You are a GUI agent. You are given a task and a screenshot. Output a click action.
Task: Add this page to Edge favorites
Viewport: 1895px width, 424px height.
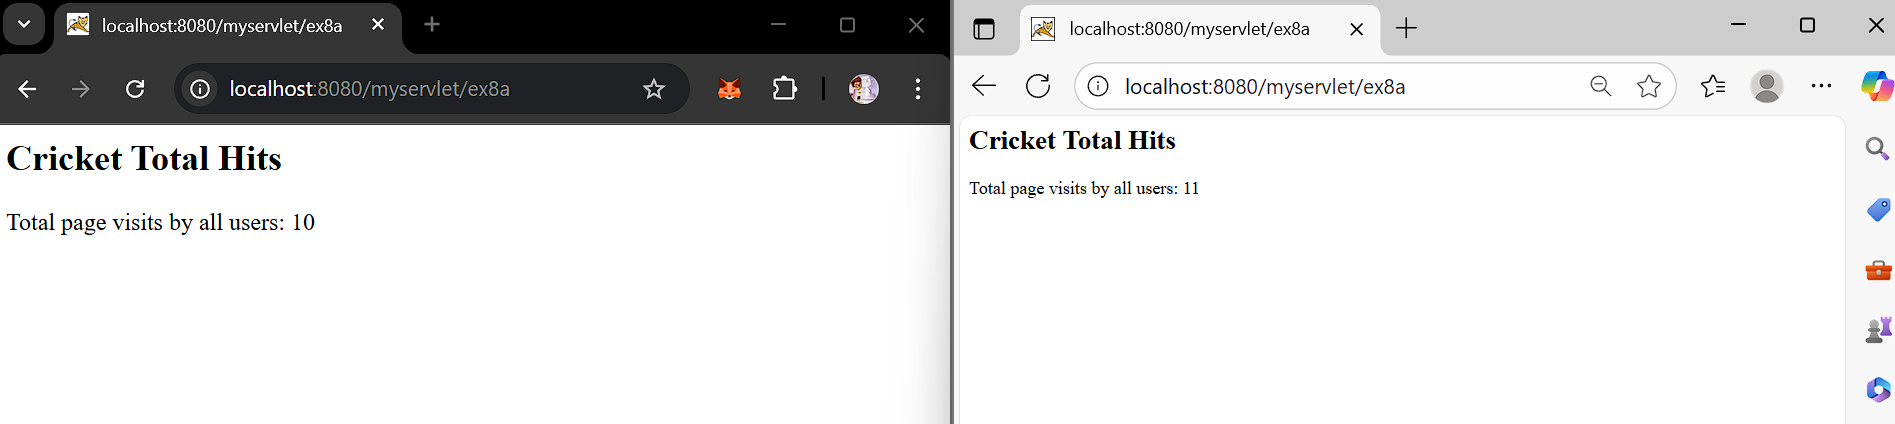(1649, 87)
